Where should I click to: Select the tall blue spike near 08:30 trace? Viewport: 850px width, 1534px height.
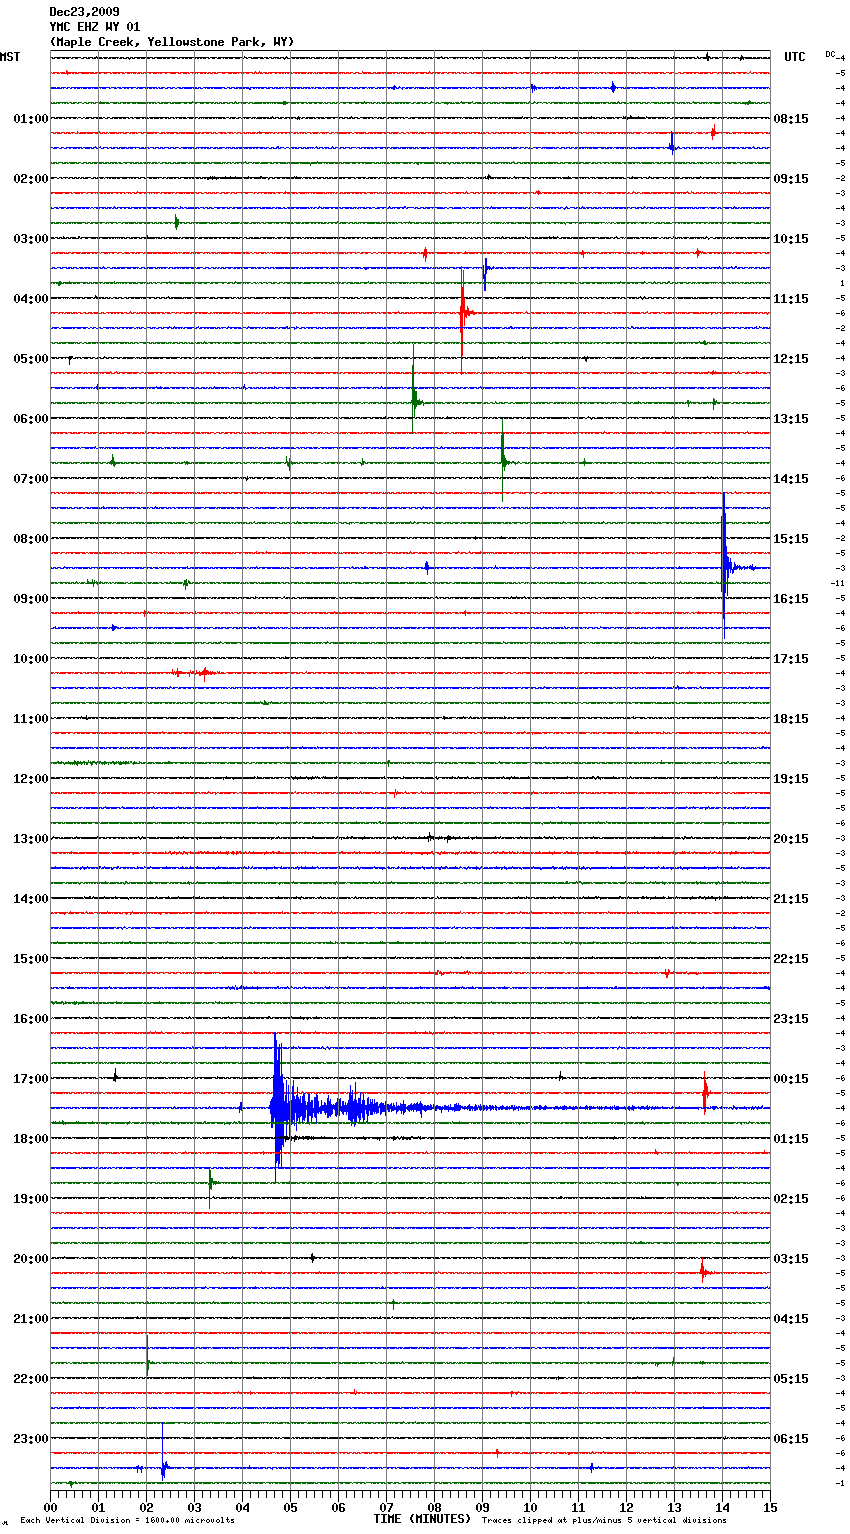(x=724, y=566)
